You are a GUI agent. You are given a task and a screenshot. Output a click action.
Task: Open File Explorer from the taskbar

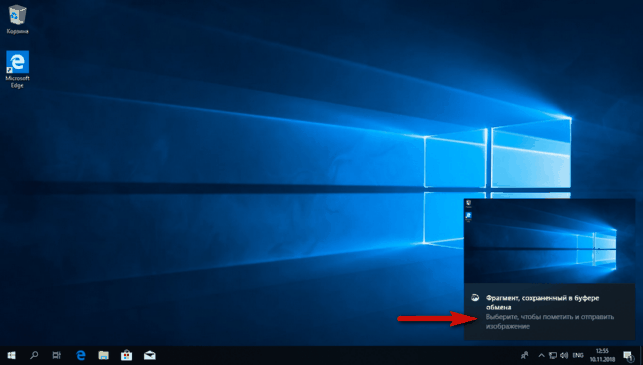pos(103,355)
